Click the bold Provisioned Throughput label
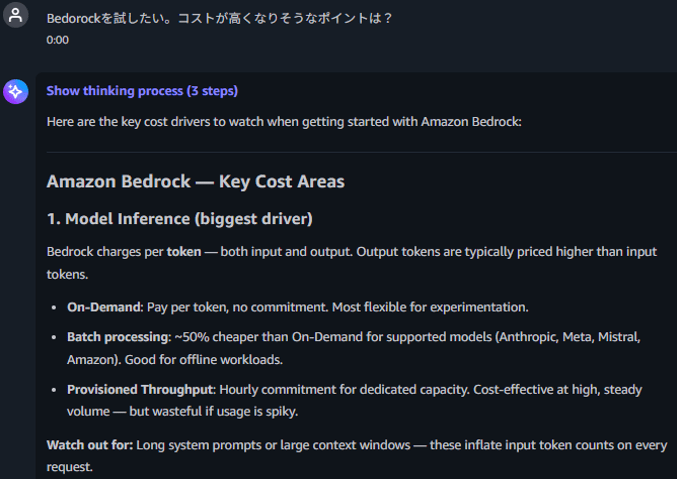 click(140, 390)
